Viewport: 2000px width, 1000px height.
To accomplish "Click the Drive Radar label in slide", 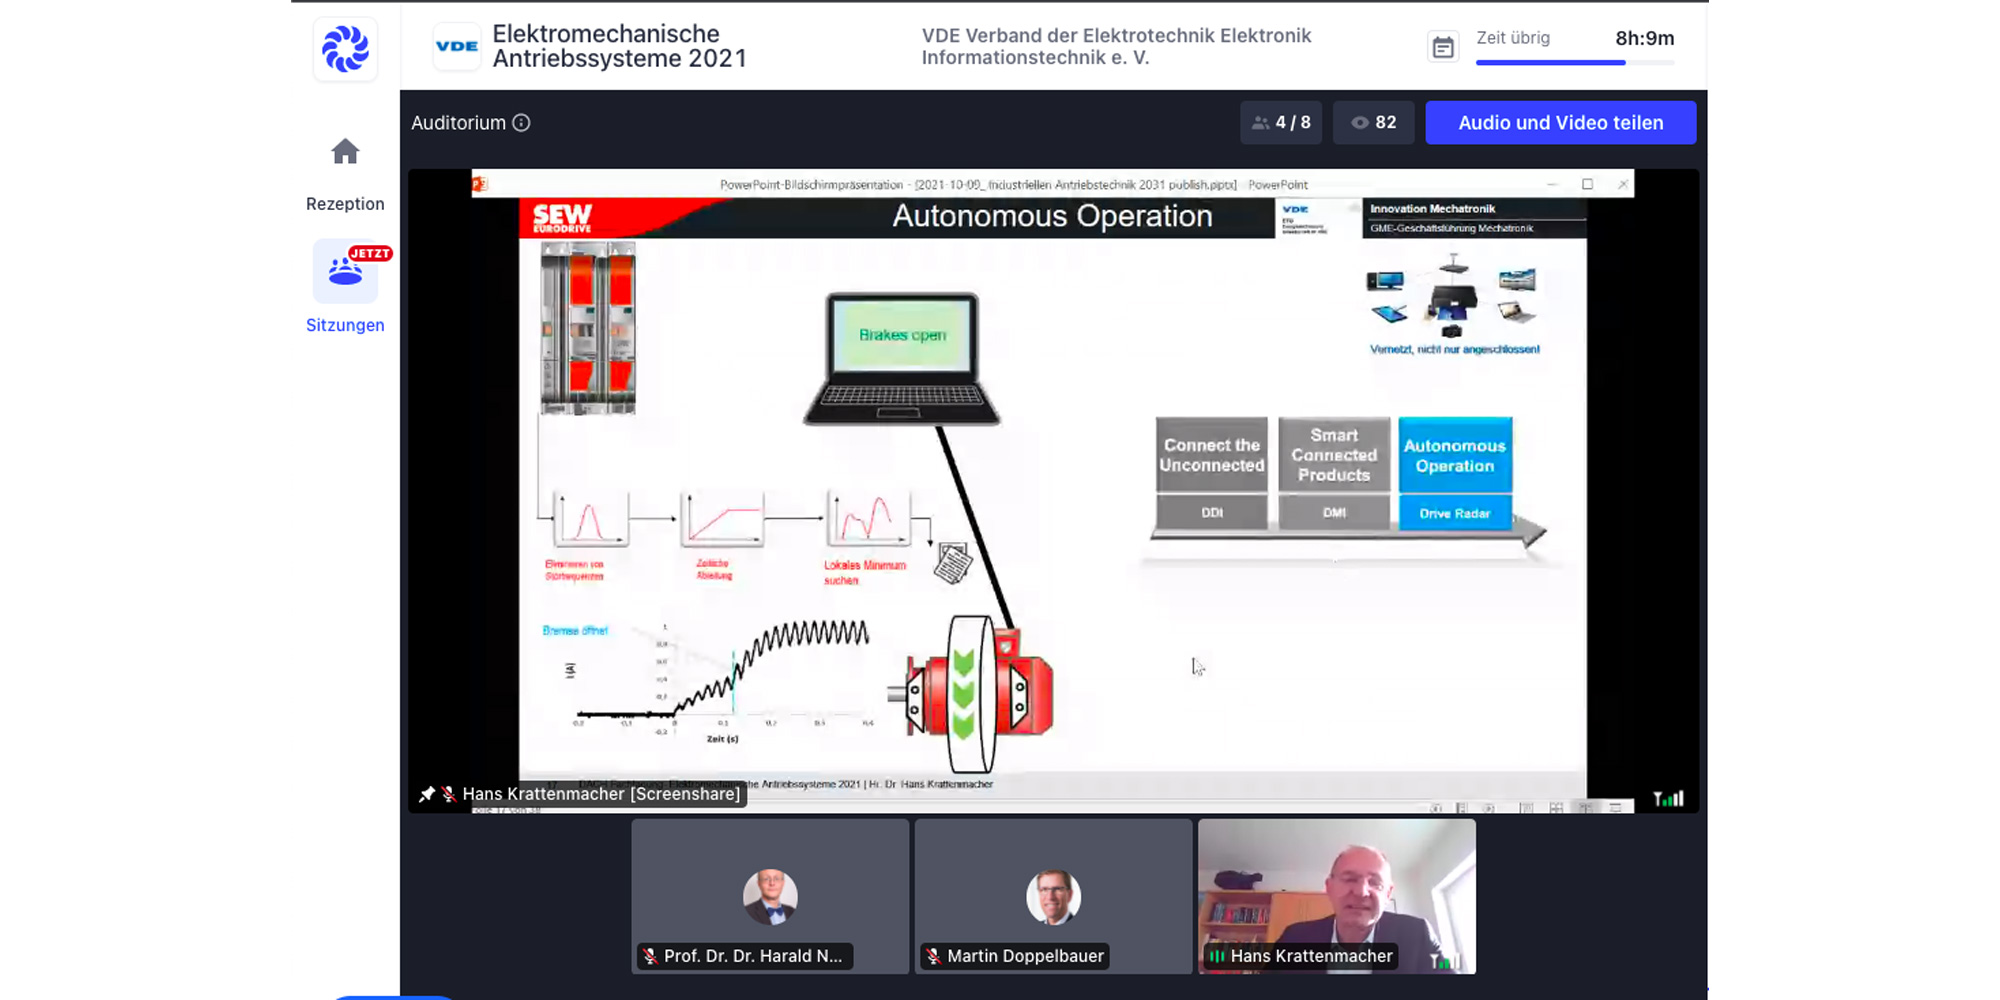I will click(x=1455, y=513).
